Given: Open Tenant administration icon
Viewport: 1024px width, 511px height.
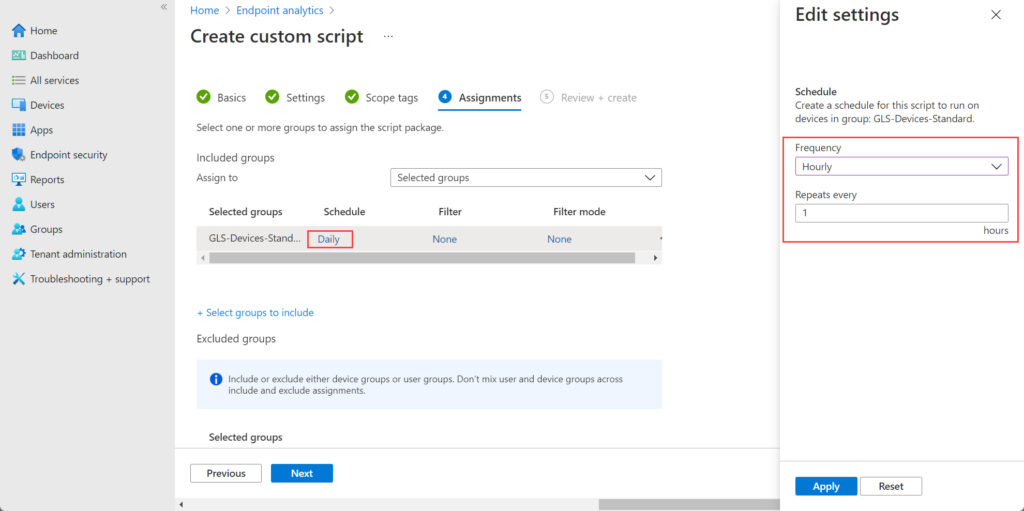Looking at the screenshot, I should [18, 254].
